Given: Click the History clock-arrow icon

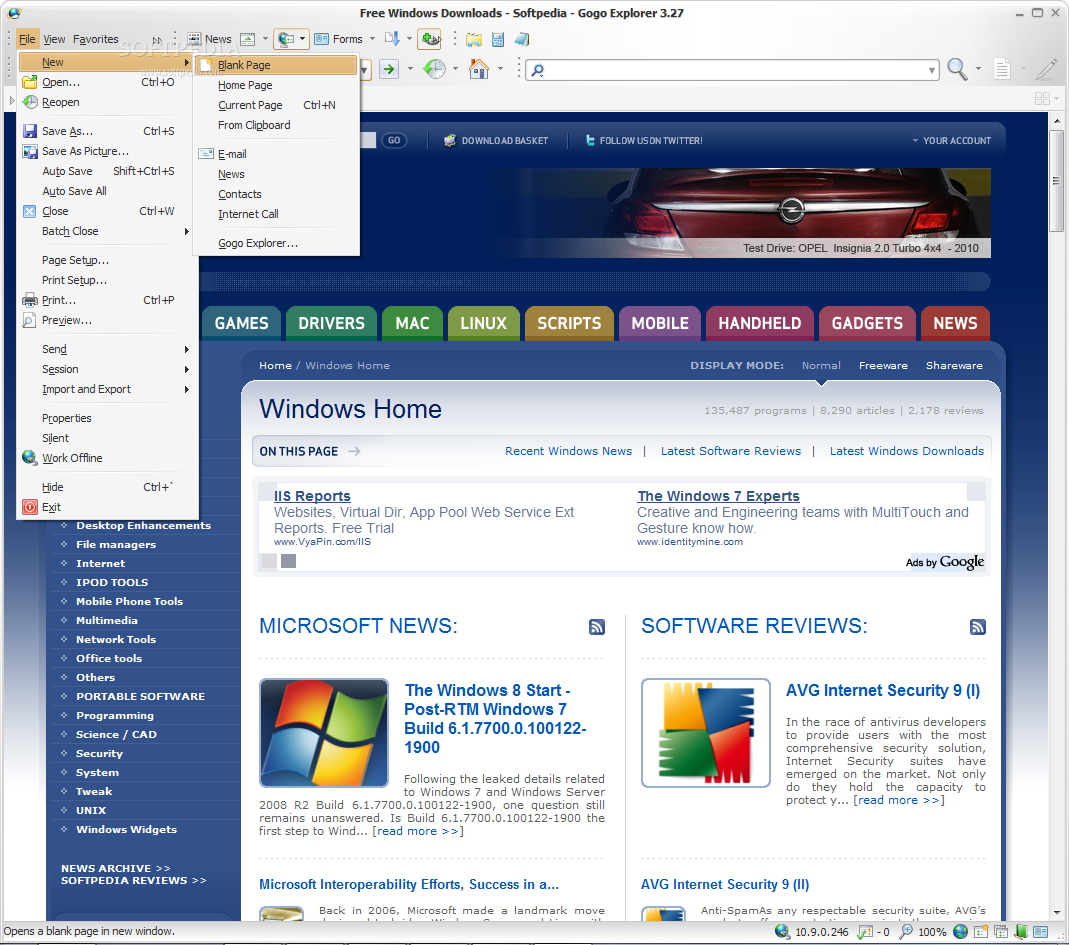Looking at the screenshot, I should [434, 69].
